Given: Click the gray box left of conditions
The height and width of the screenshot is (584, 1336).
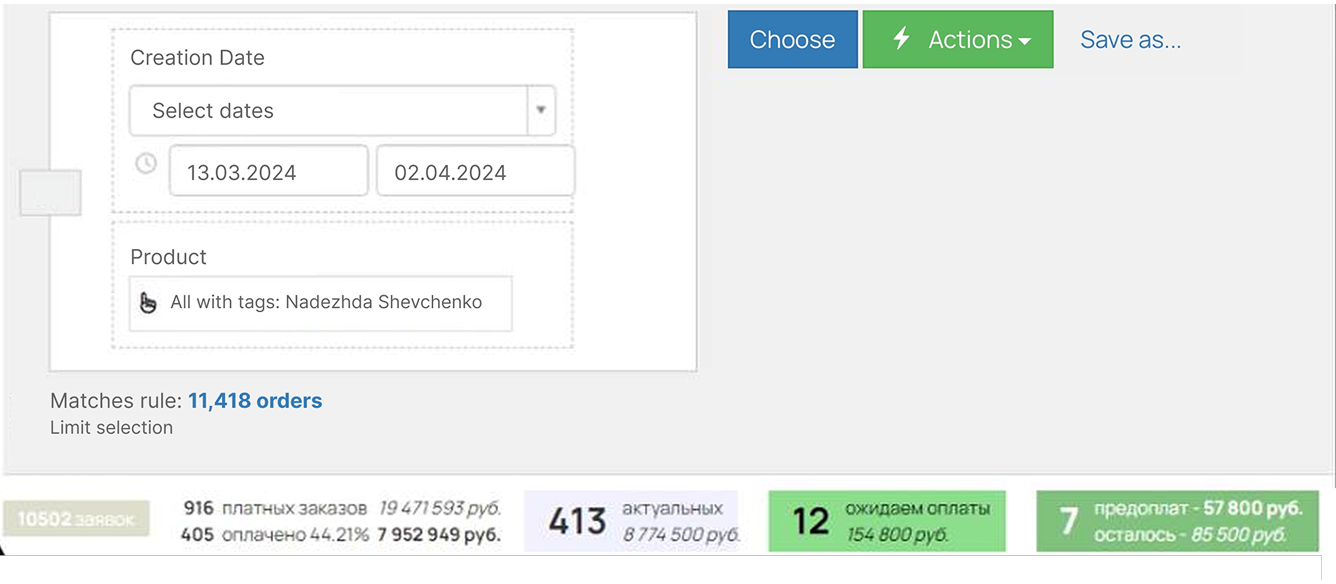Looking at the screenshot, I should (x=50, y=192).
